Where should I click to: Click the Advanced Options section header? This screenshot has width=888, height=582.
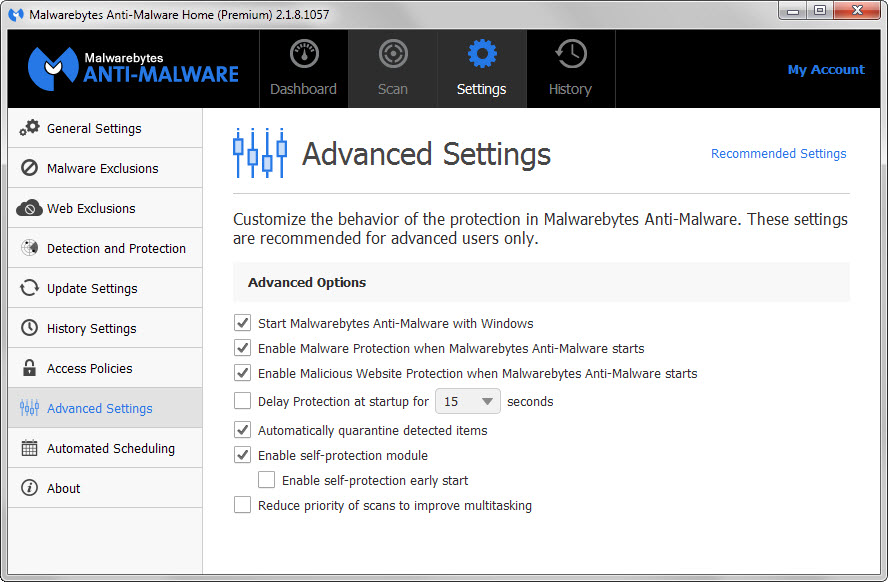tap(541, 282)
